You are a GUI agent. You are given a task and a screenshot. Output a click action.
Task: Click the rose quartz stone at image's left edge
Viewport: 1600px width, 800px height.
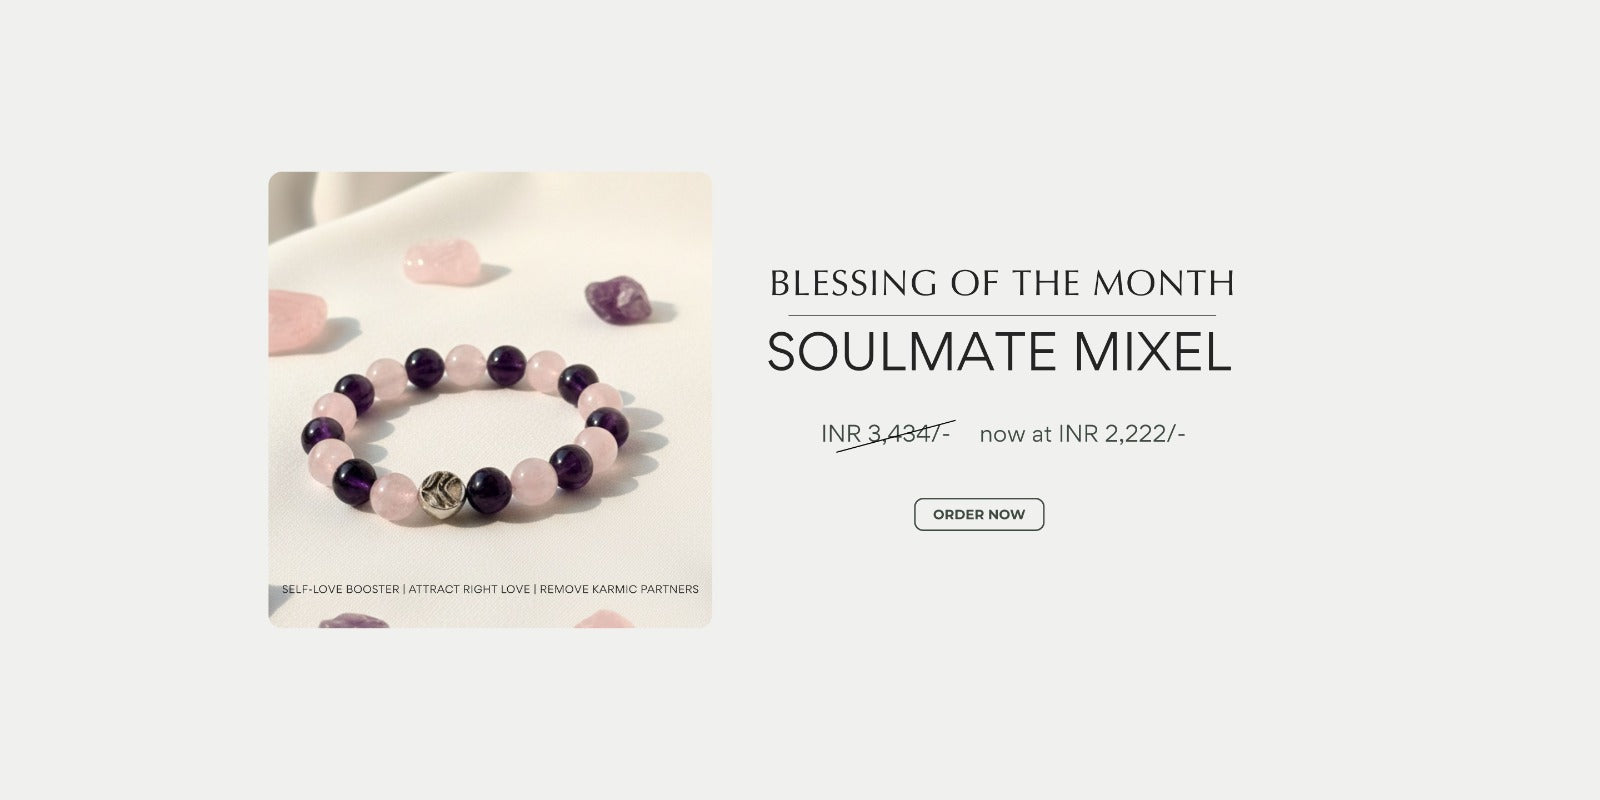[x=295, y=321]
